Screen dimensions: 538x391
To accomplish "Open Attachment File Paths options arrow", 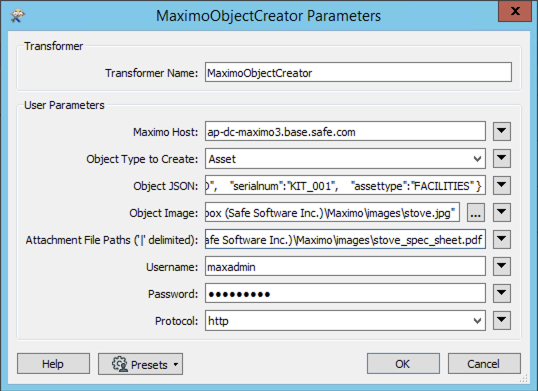I will [502, 239].
